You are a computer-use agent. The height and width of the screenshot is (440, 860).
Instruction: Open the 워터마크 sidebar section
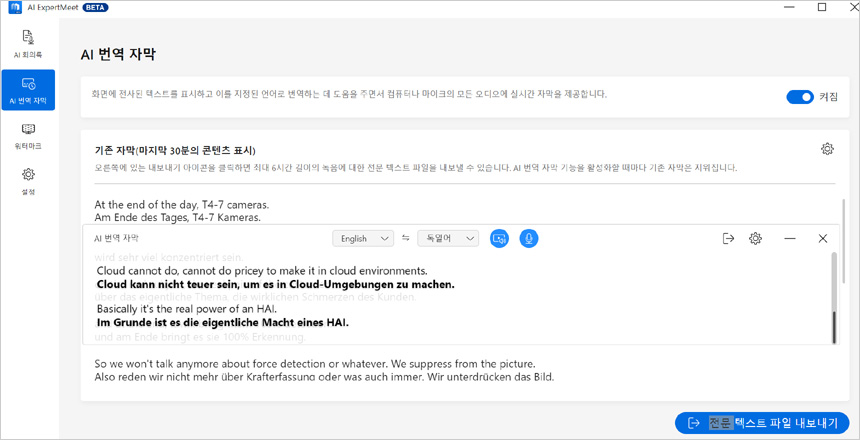(x=28, y=136)
